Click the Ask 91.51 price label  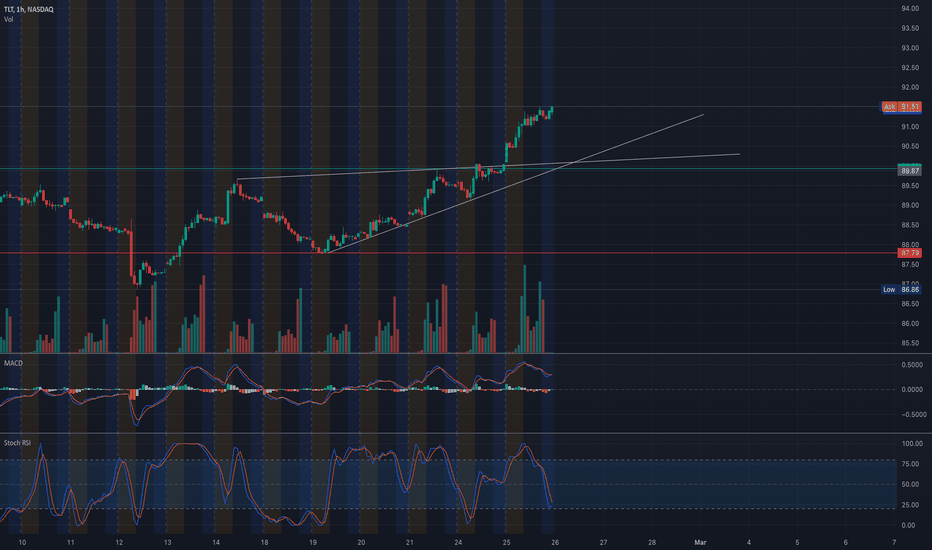[901, 107]
